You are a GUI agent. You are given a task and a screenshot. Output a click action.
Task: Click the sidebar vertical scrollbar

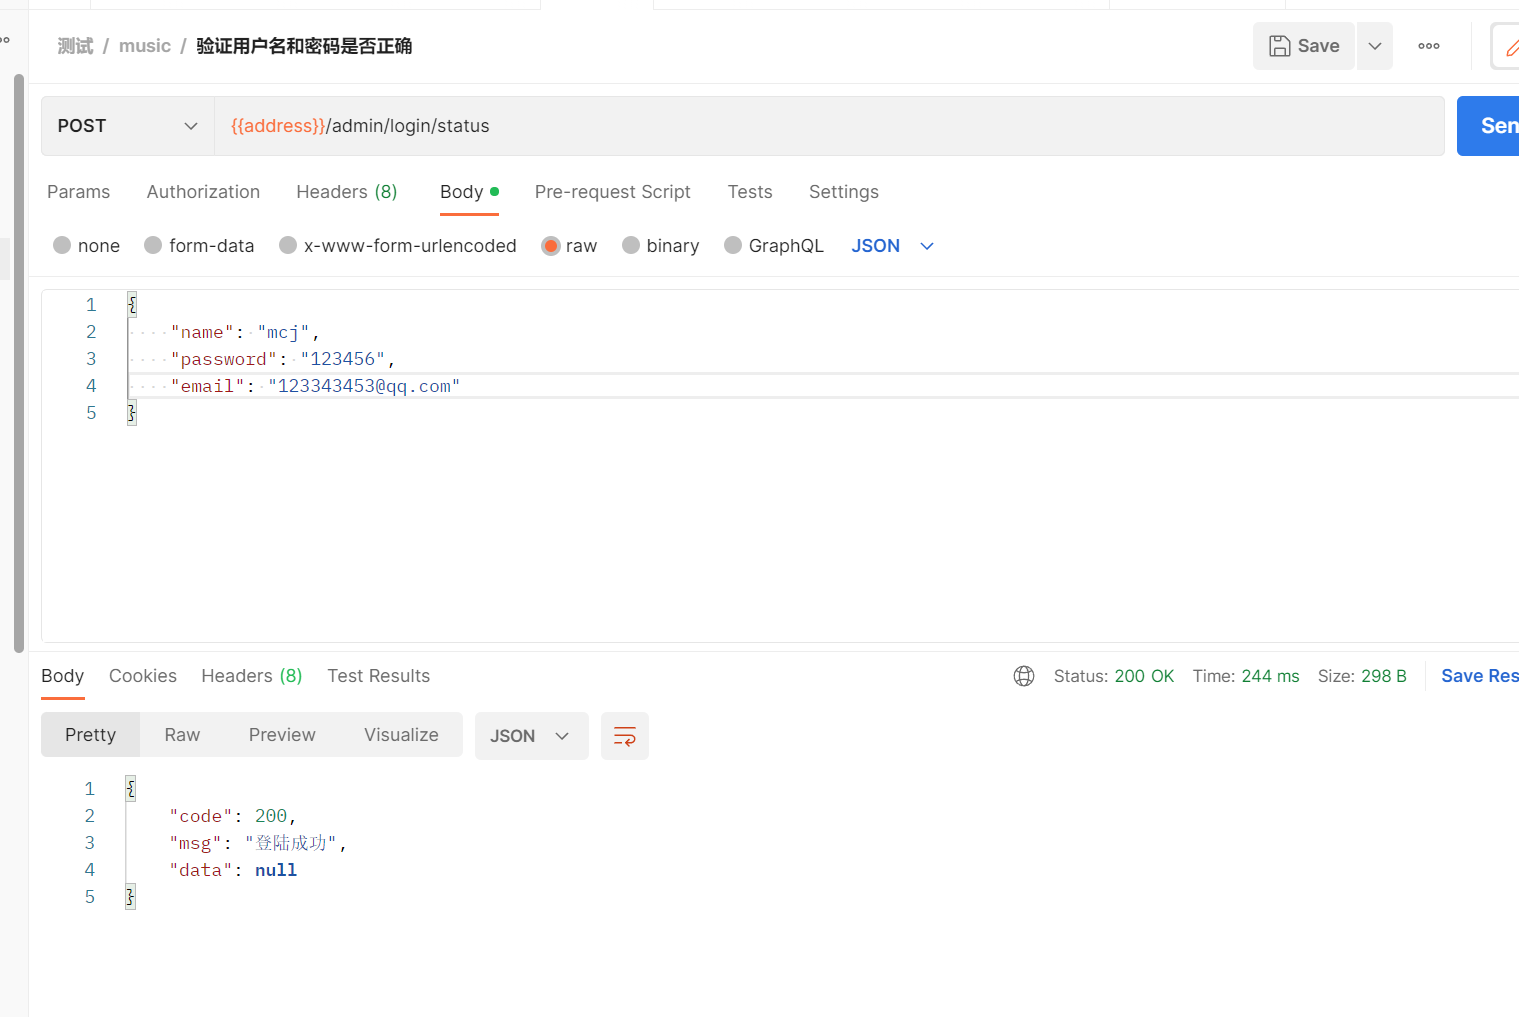18,363
